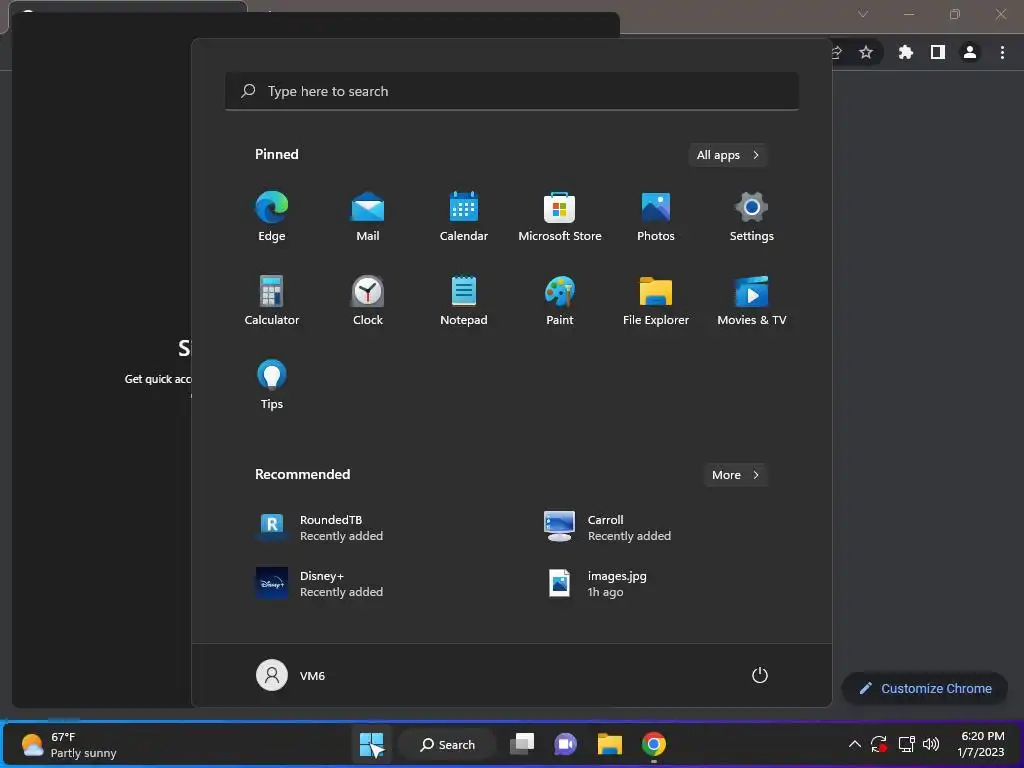This screenshot has height=768, width=1024.
Task: Launch the Mail app
Action: coord(368,216)
